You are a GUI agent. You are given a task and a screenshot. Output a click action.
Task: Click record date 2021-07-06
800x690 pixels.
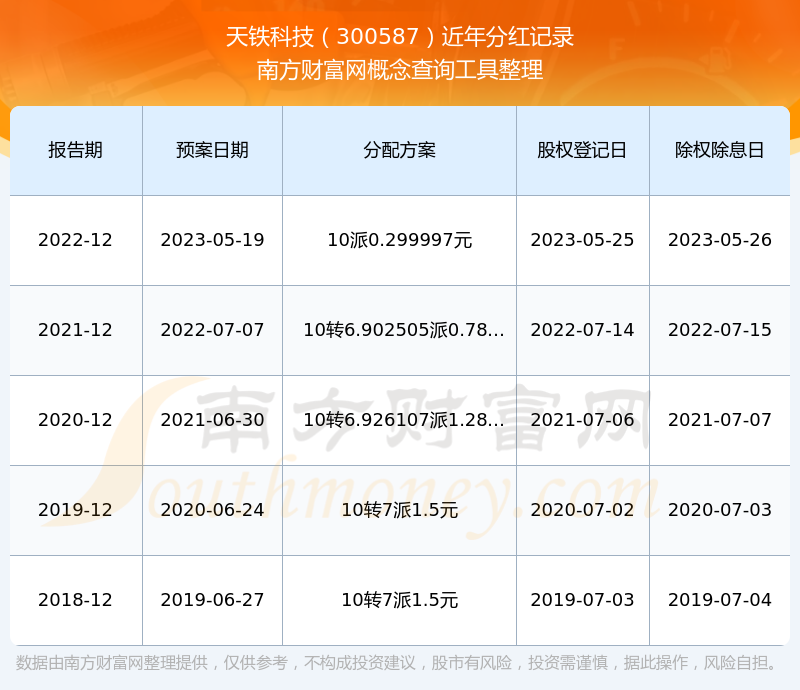(x=582, y=420)
